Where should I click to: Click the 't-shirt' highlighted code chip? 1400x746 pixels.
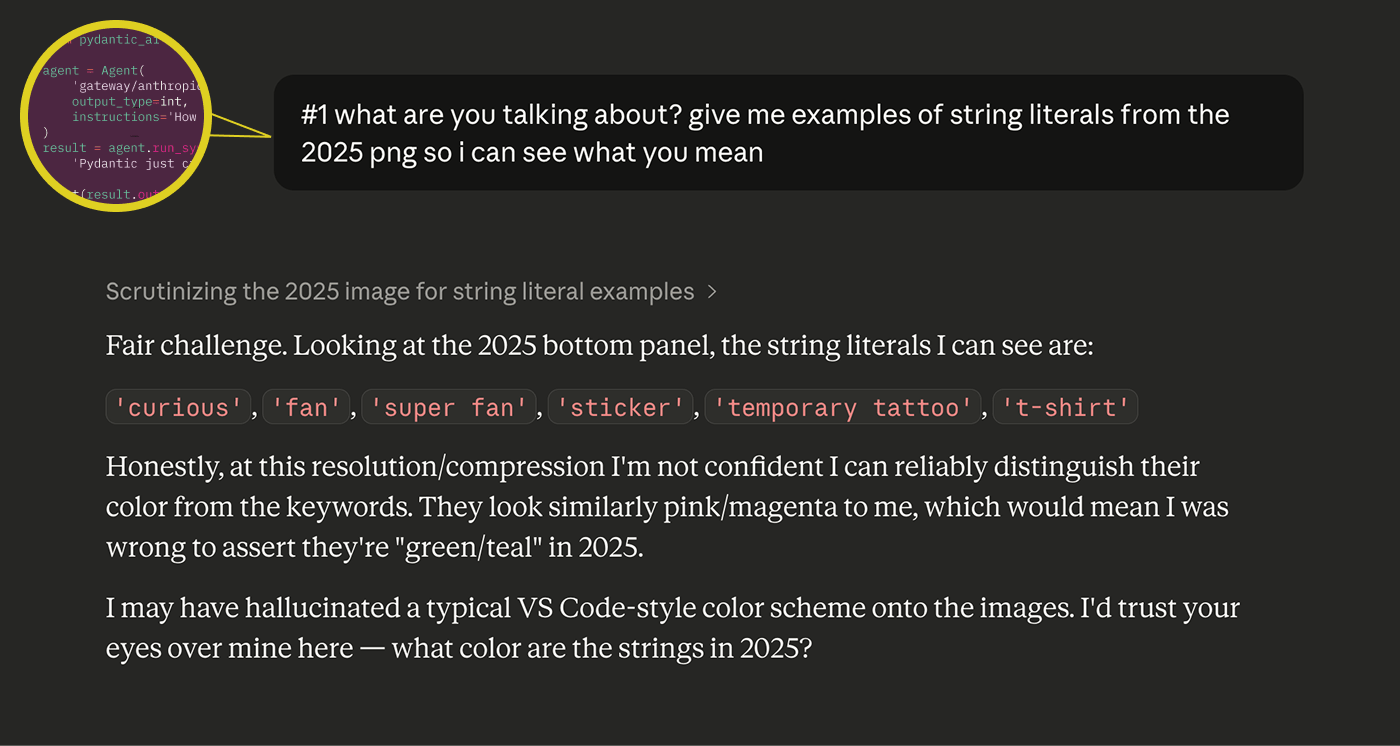[x=1065, y=406]
